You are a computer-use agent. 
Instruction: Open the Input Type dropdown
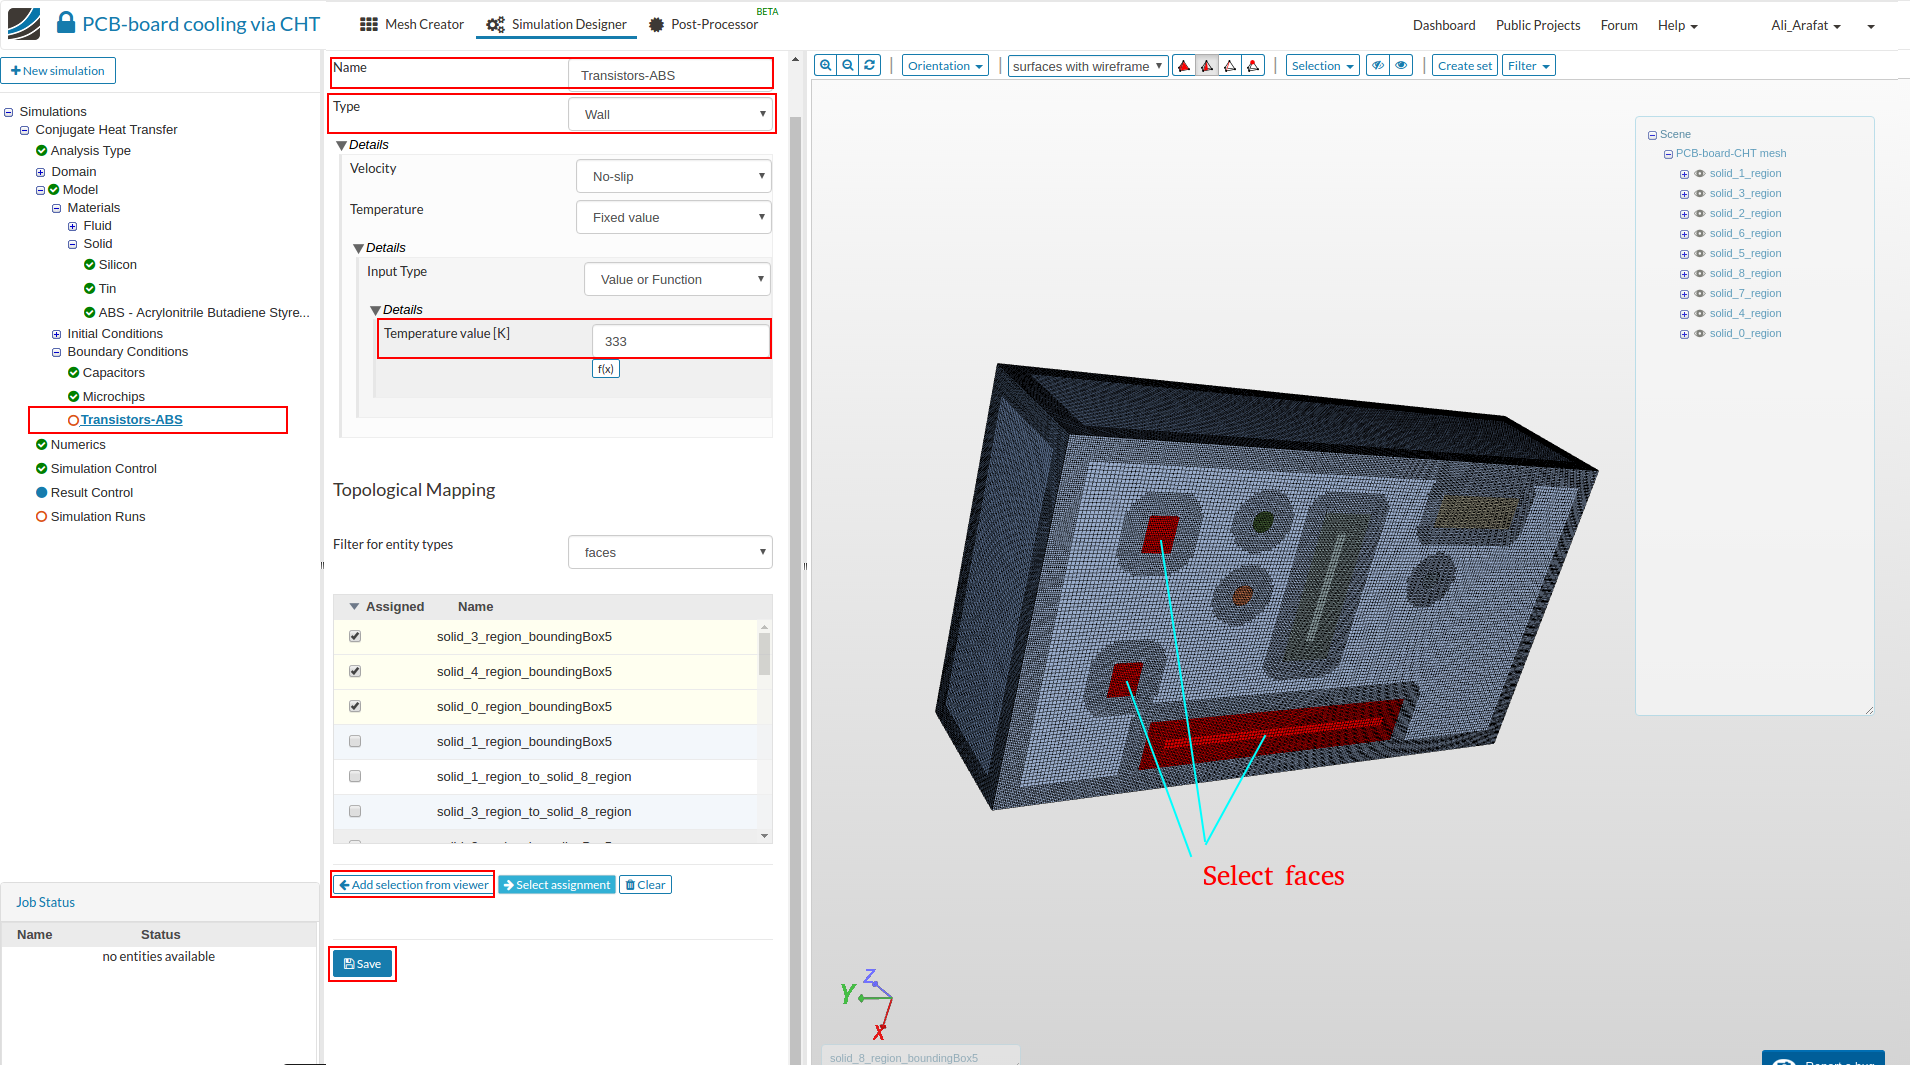(x=677, y=279)
